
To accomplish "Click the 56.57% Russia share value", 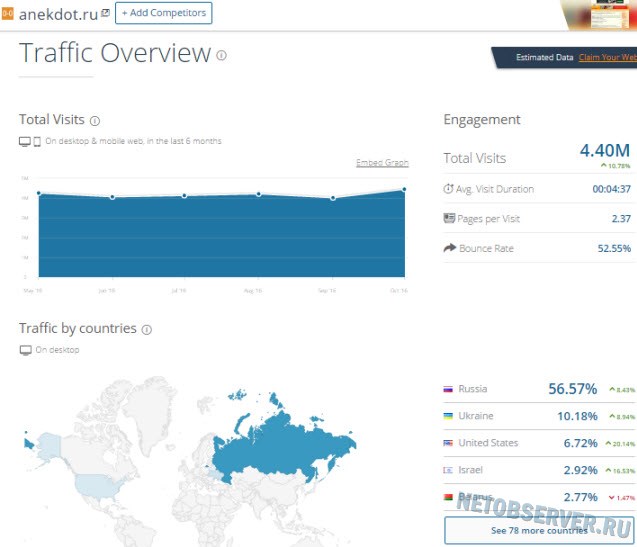I will (x=572, y=389).
